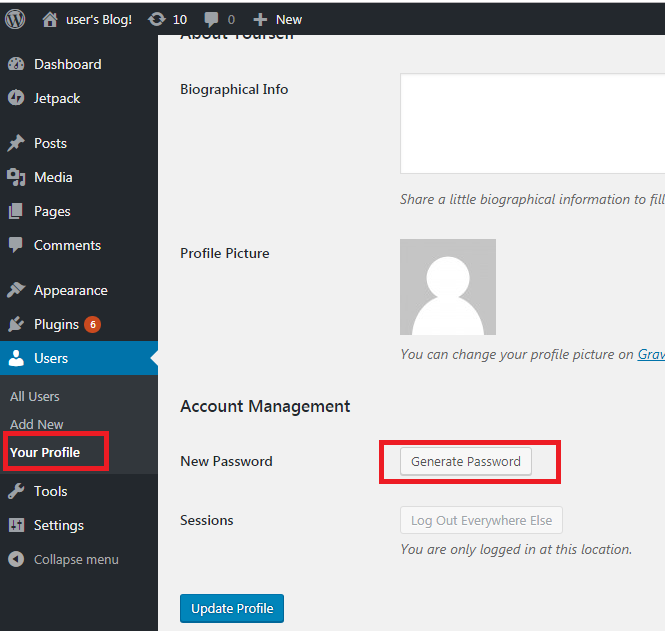
Task: Click the Appearance paintbrush icon
Action: [x=16, y=290]
